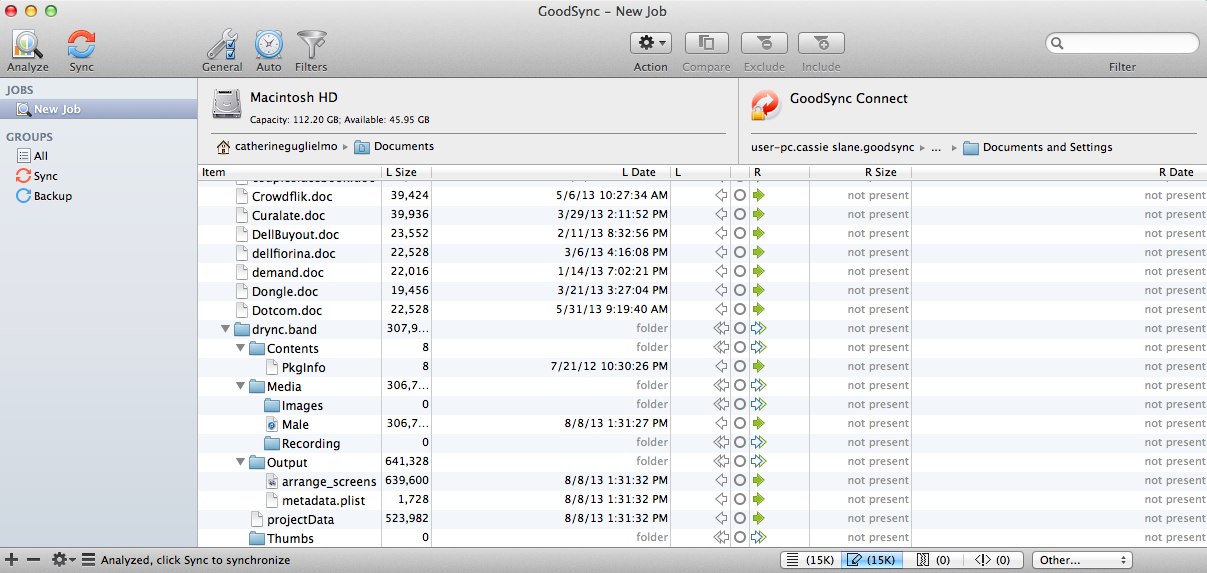Open the Other... view dropdown
Screen dimensions: 1207x573
tap(1082, 560)
